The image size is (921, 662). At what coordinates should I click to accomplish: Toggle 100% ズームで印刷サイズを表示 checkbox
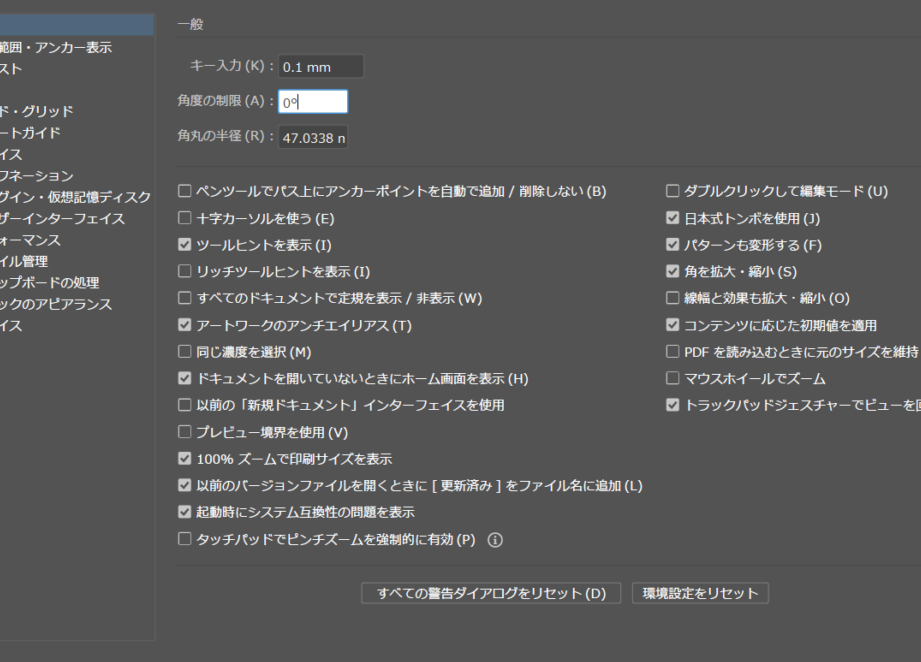(184, 458)
